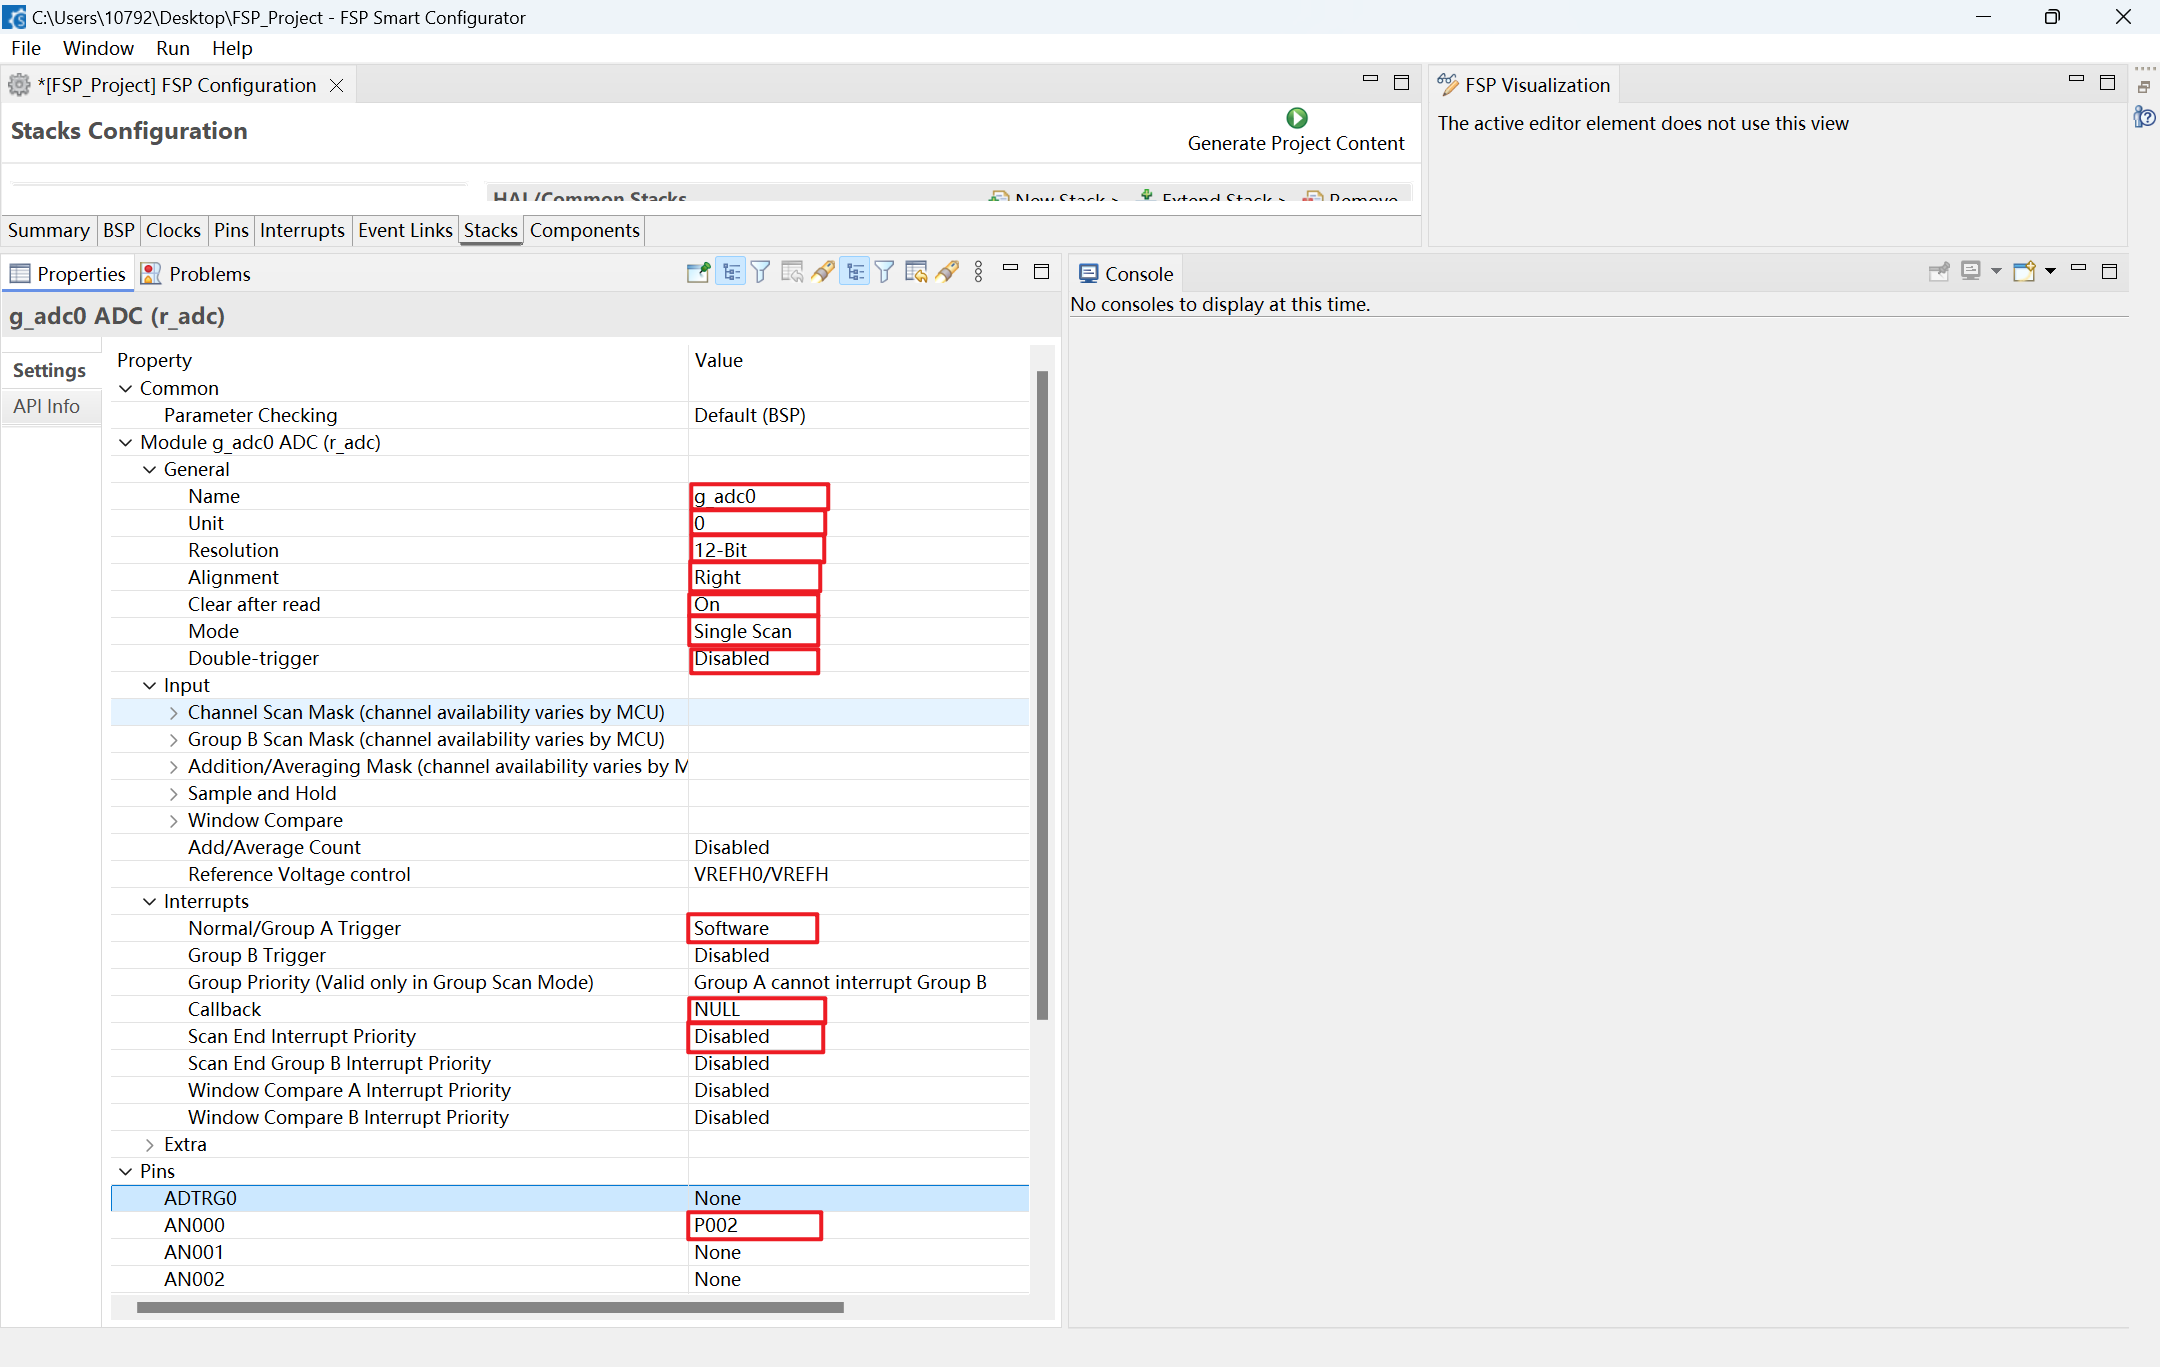The height and width of the screenshot is (1367, 2160).
Task: Select the FSP Visualization view tab
Action: [1525, 85]
